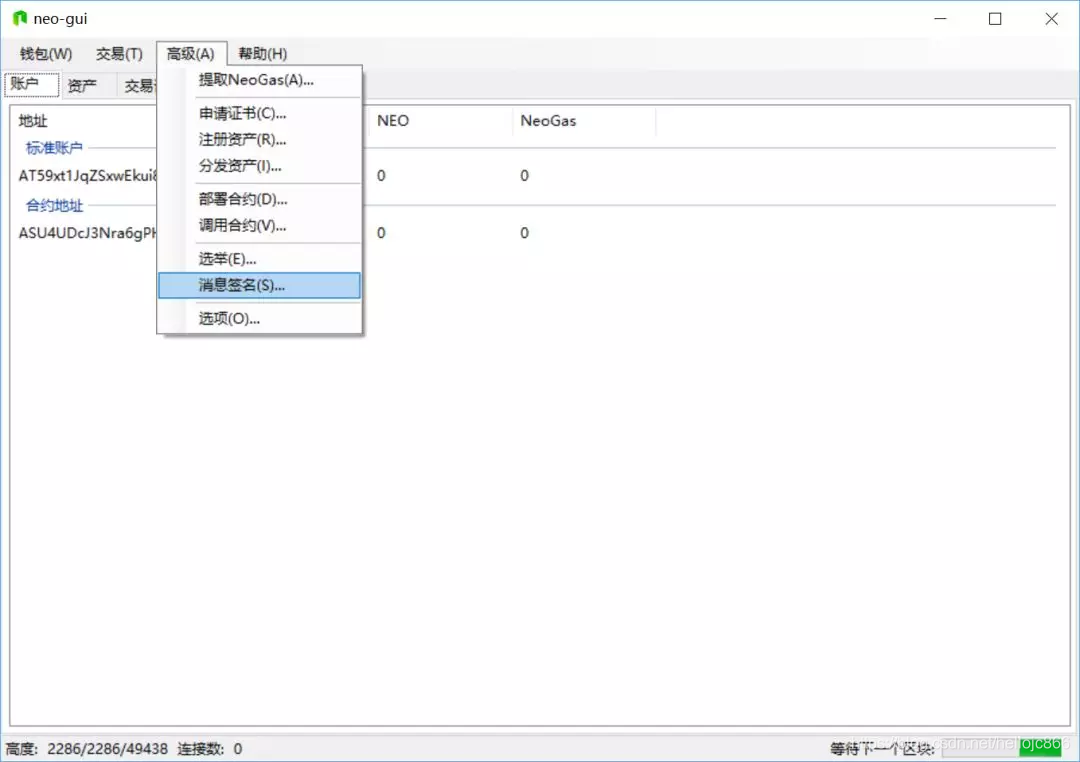Open 选项(O)... from the menu
The height and width of the screenshot is (762, 1080).
tap(259, 318)
